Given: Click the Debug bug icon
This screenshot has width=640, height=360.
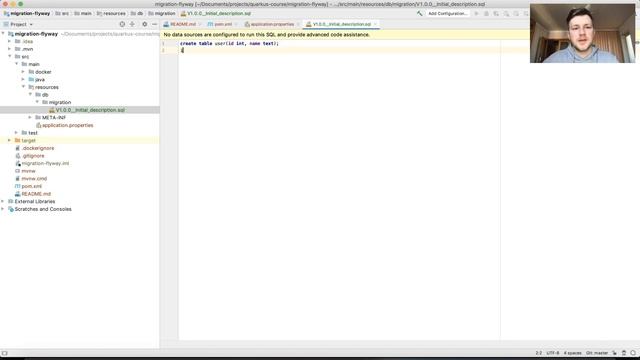Looking at the screenshot, I should 486,13.
